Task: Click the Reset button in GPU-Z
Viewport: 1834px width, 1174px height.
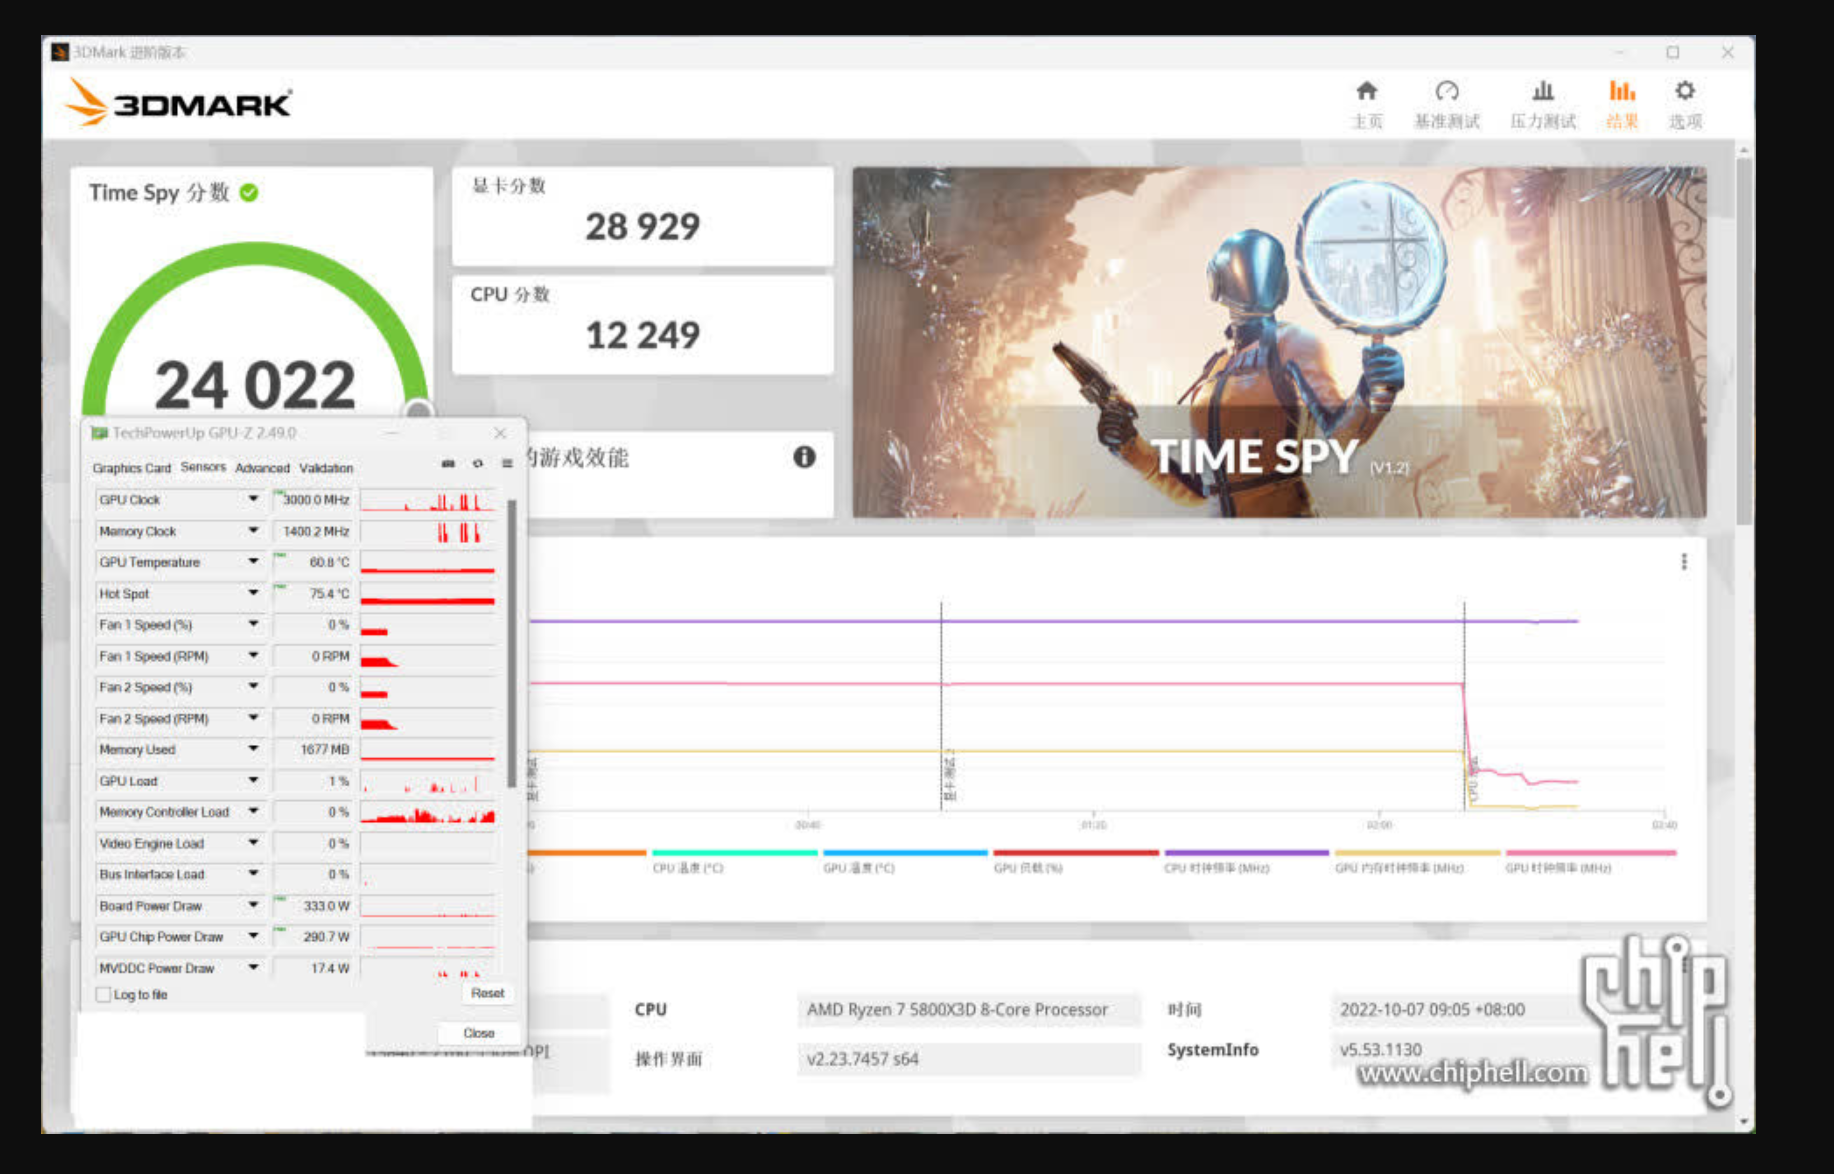Action: 487,993
